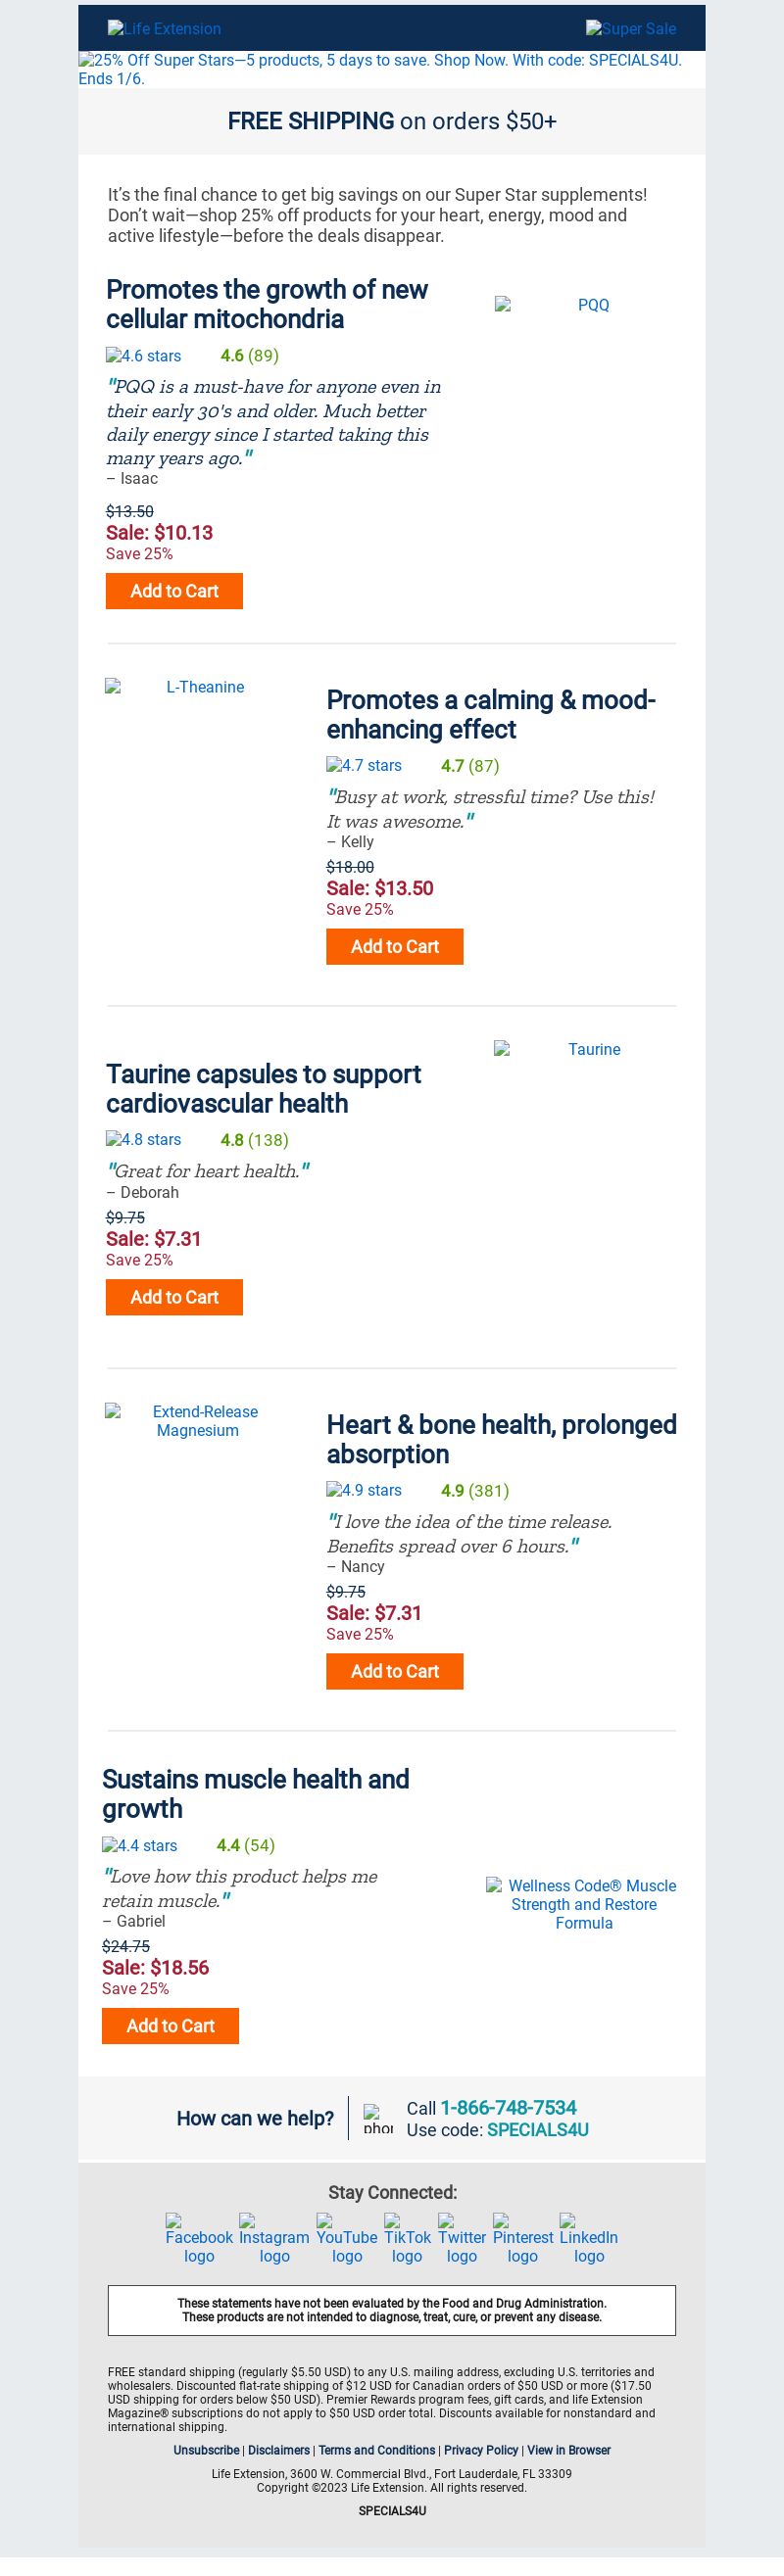Open the Facebook logo link
The width and height of the screenshot is (784, 2576).
coord(199,2239)
